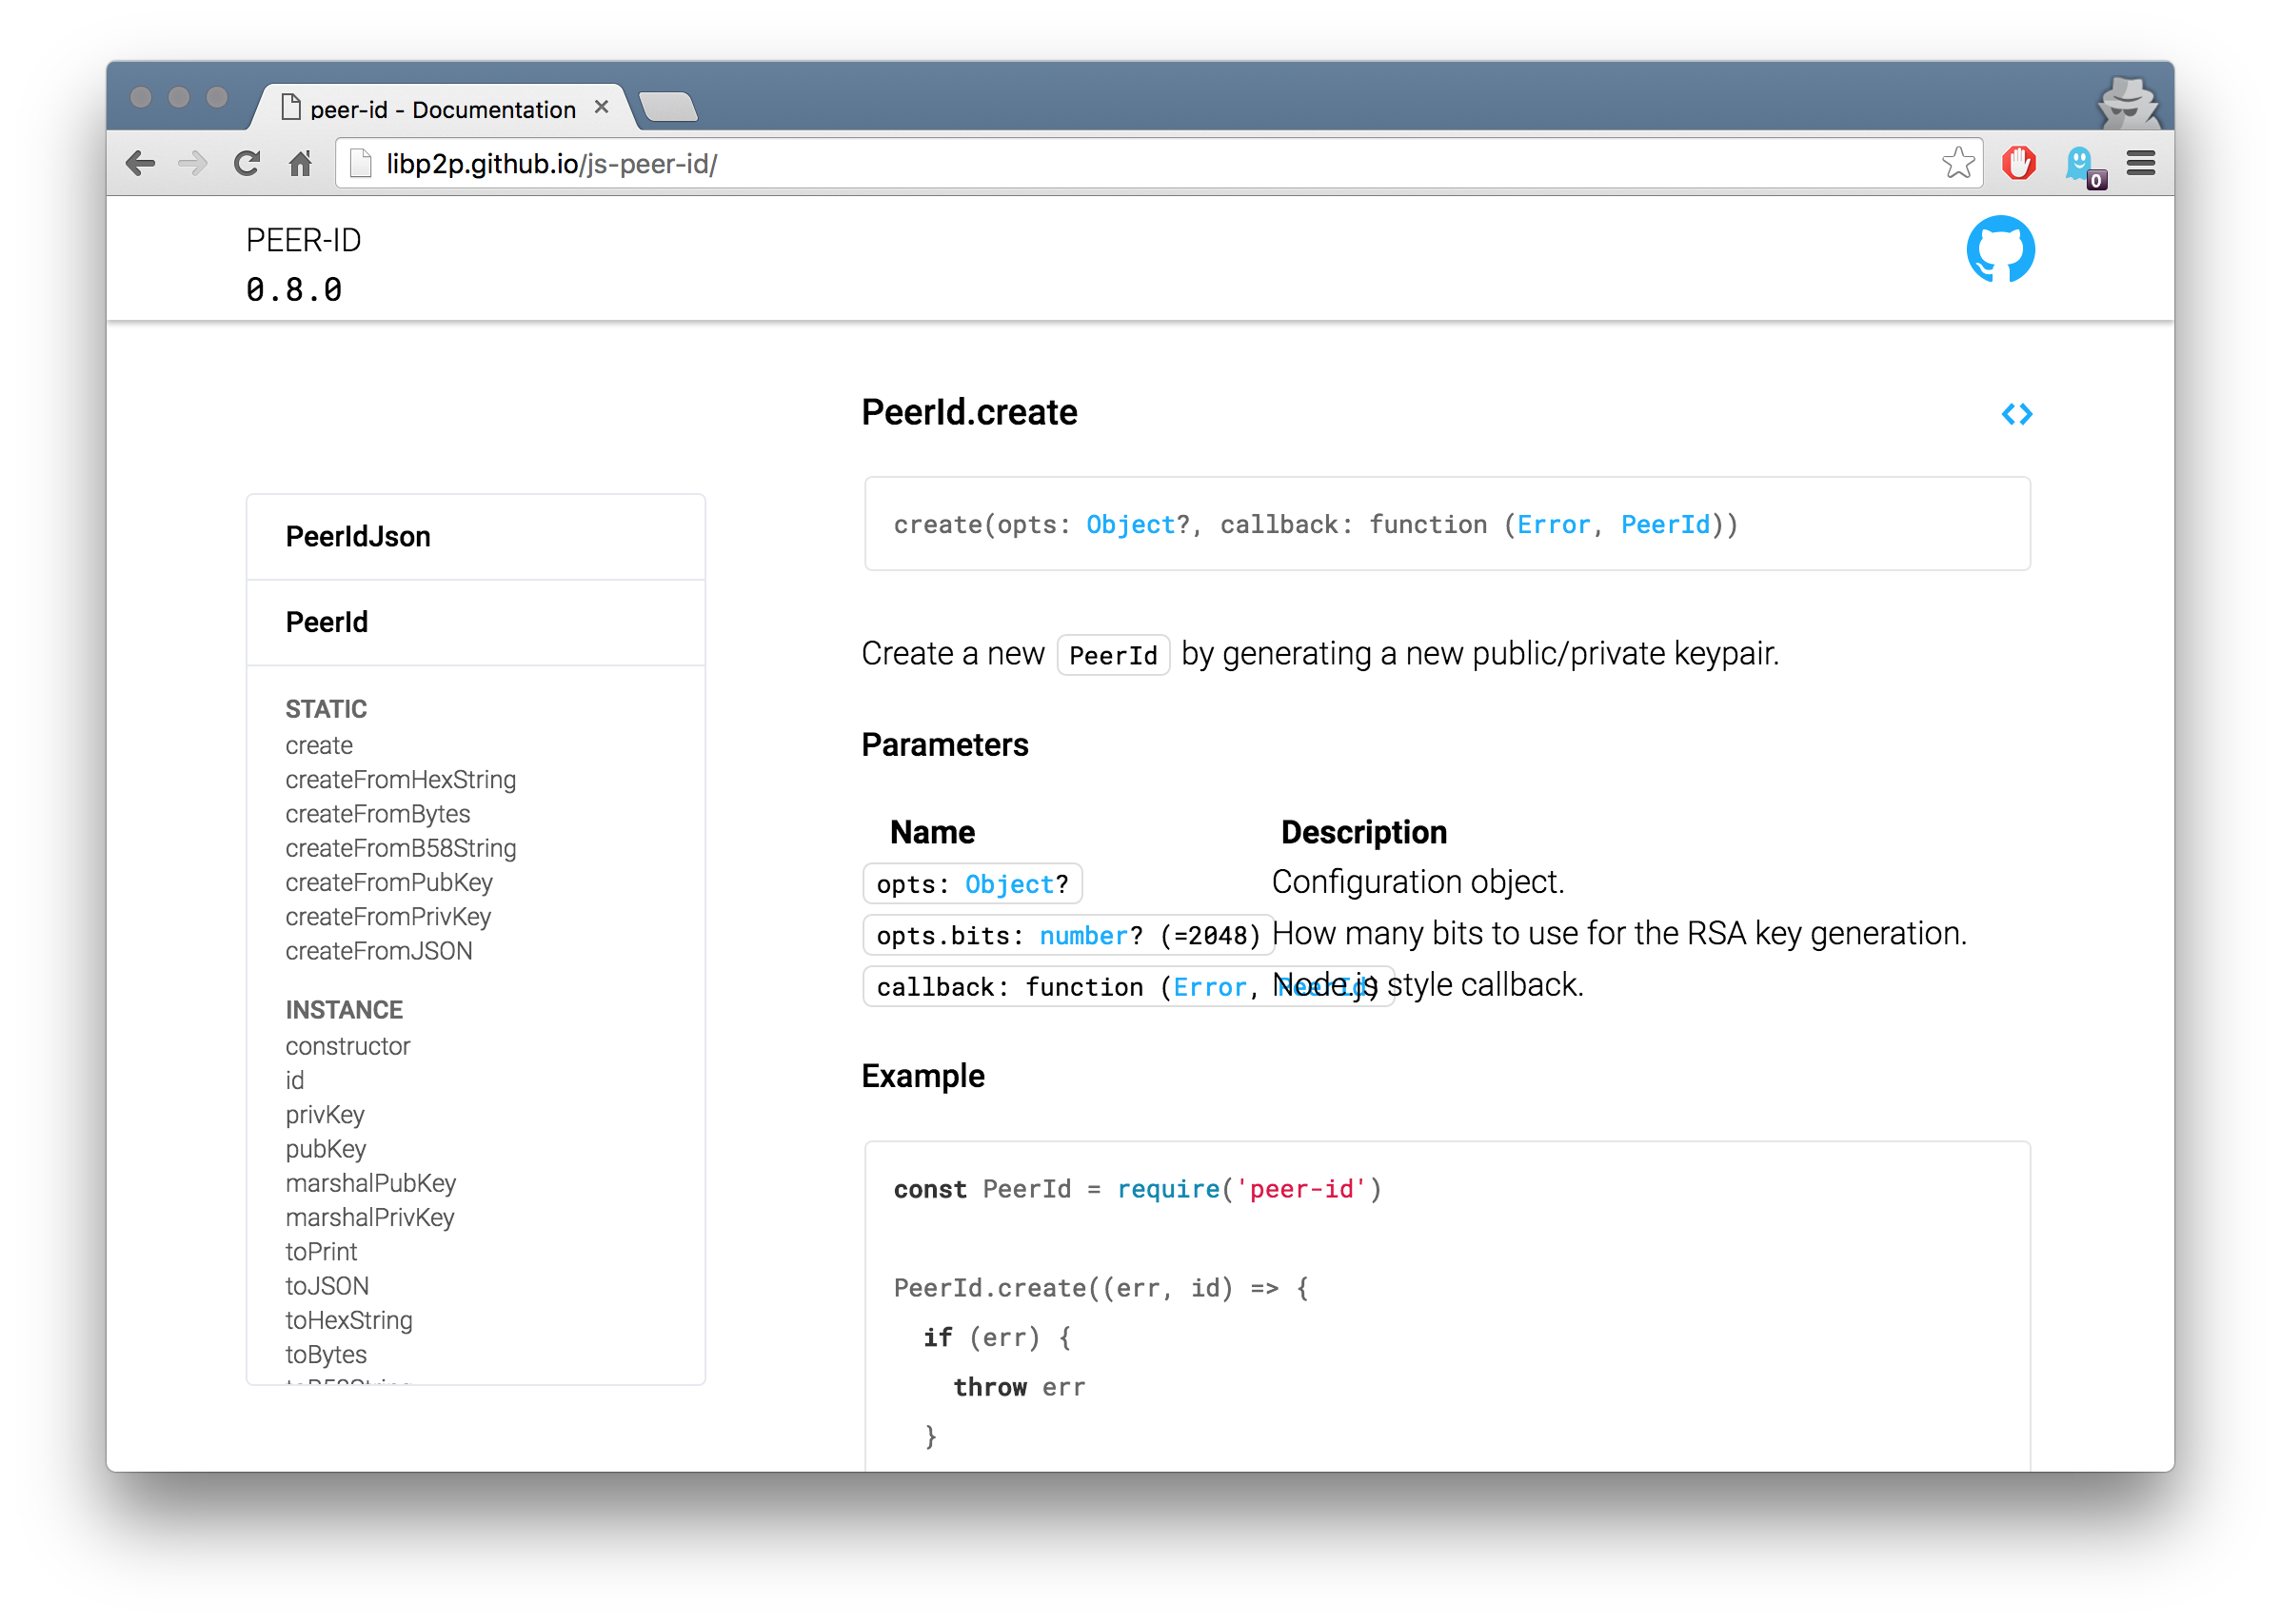This screenshot has width=2281, height=1624.
Task: Open a new browser tab
Action: click(667, 107)
